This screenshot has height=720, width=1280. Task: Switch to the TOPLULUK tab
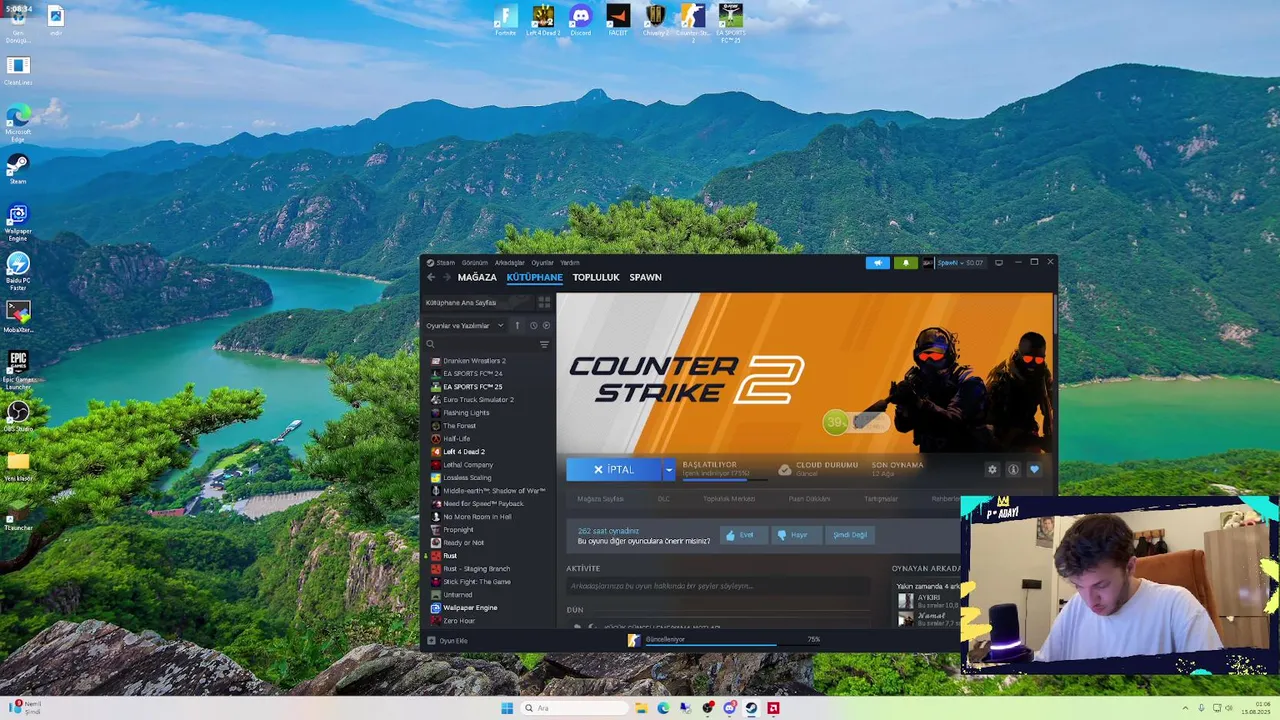[x=596, y=277]
